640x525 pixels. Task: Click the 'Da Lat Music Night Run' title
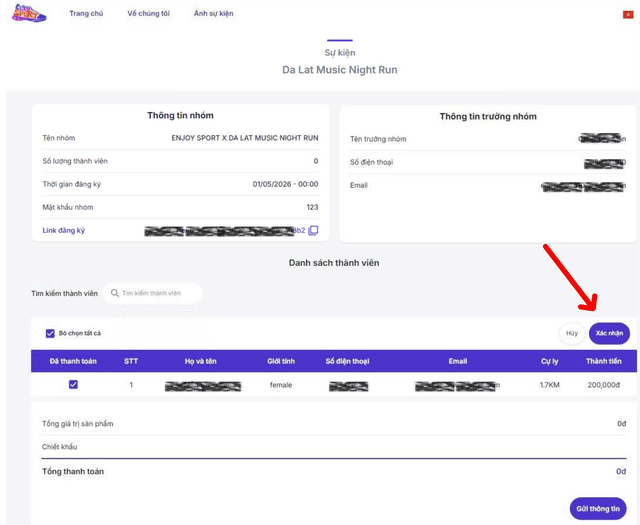(x=339, y=70)
